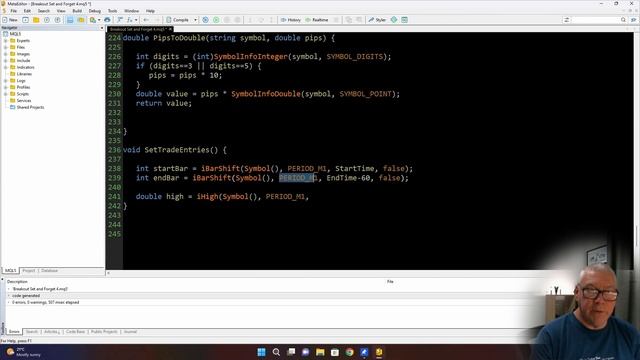Click the navigate back arrow icon
Screen dimensions: 640x360
[146, 20]
